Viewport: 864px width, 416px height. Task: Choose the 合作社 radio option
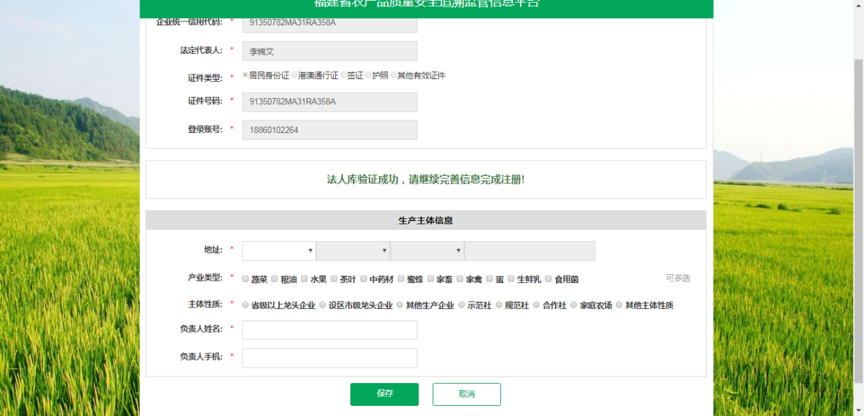[537, 305]
